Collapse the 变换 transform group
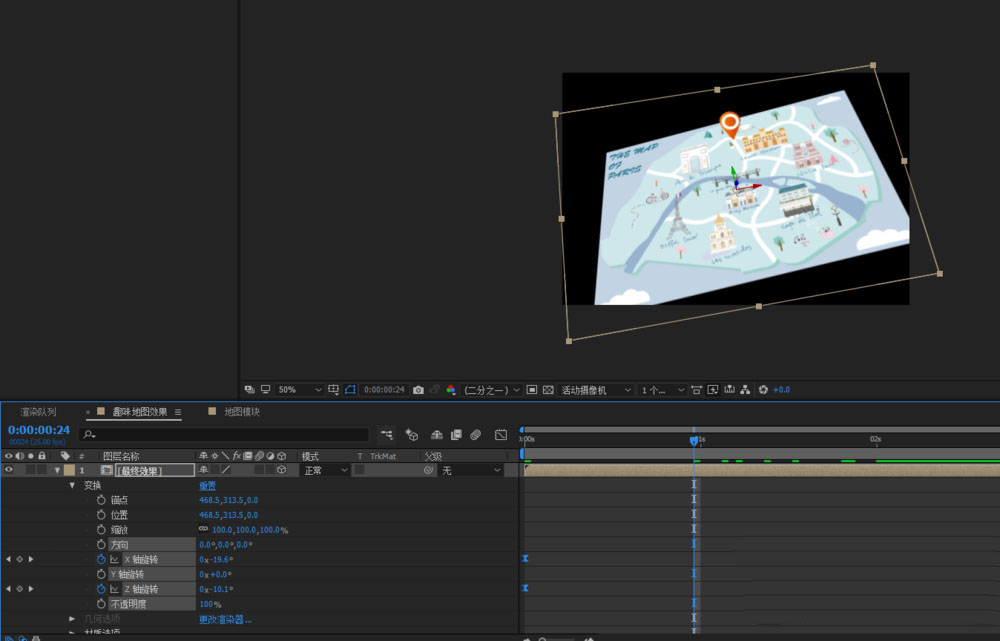 click(72, 485)
